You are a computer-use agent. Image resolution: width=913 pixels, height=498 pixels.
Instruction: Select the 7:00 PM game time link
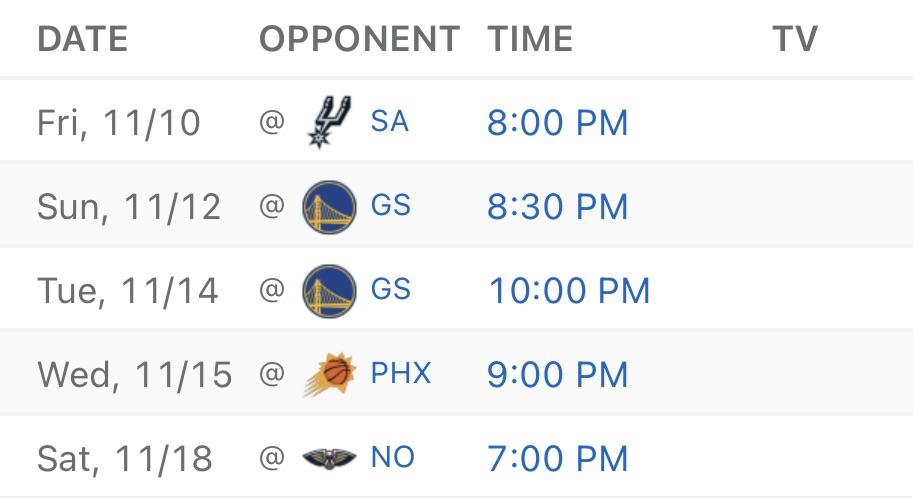558,459
